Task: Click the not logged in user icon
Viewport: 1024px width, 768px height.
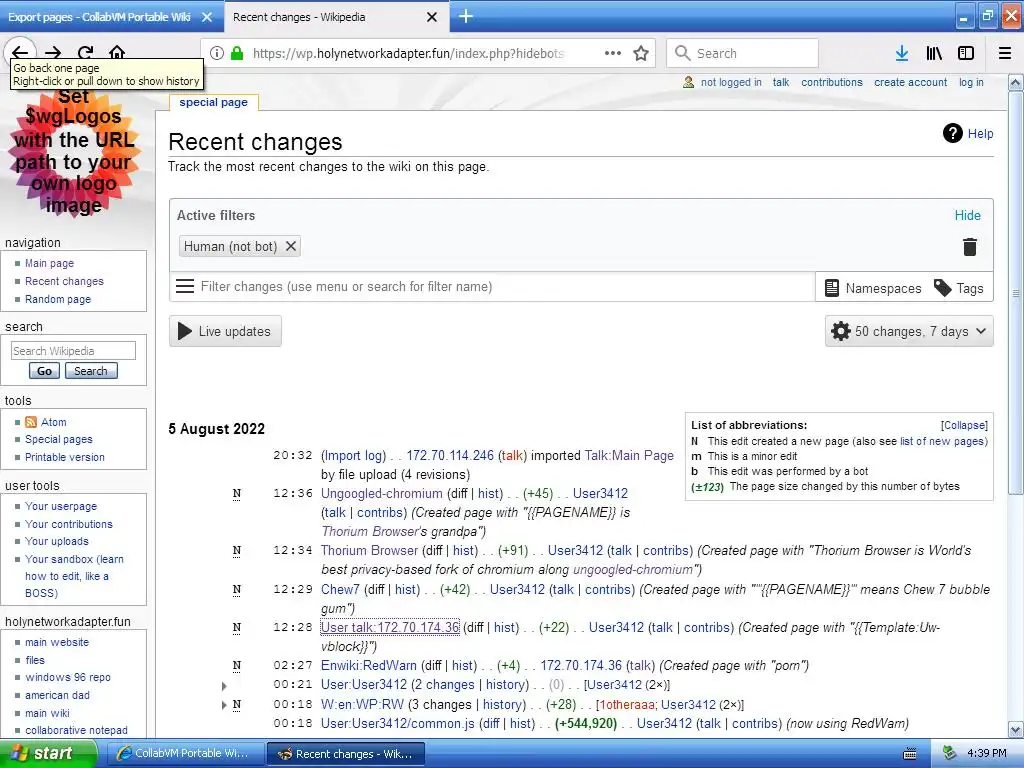Action: (688, 82)
